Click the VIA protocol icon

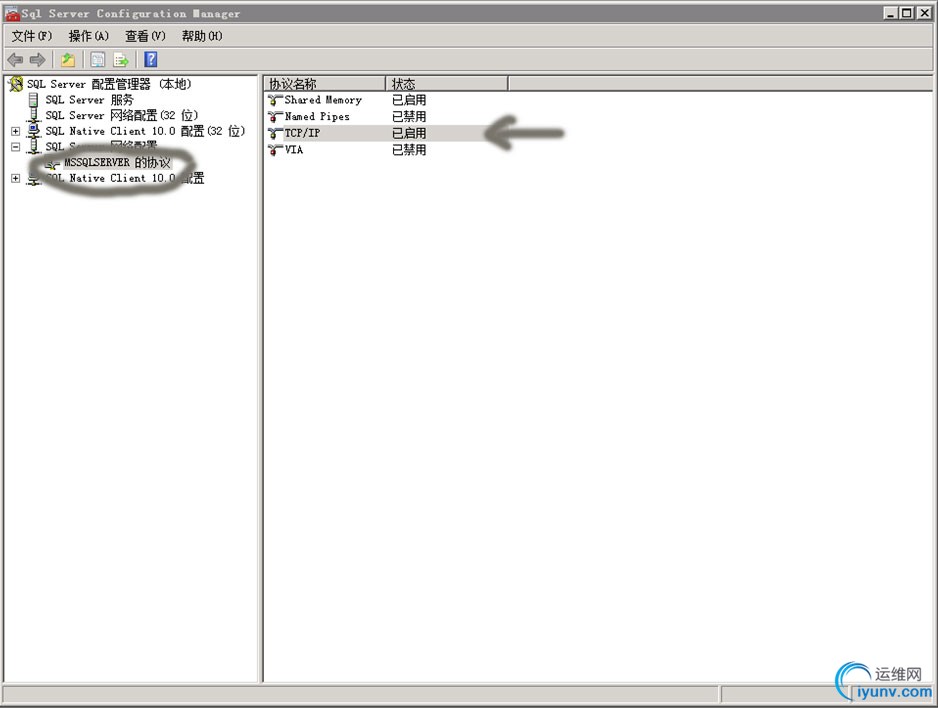pos(275,150)
